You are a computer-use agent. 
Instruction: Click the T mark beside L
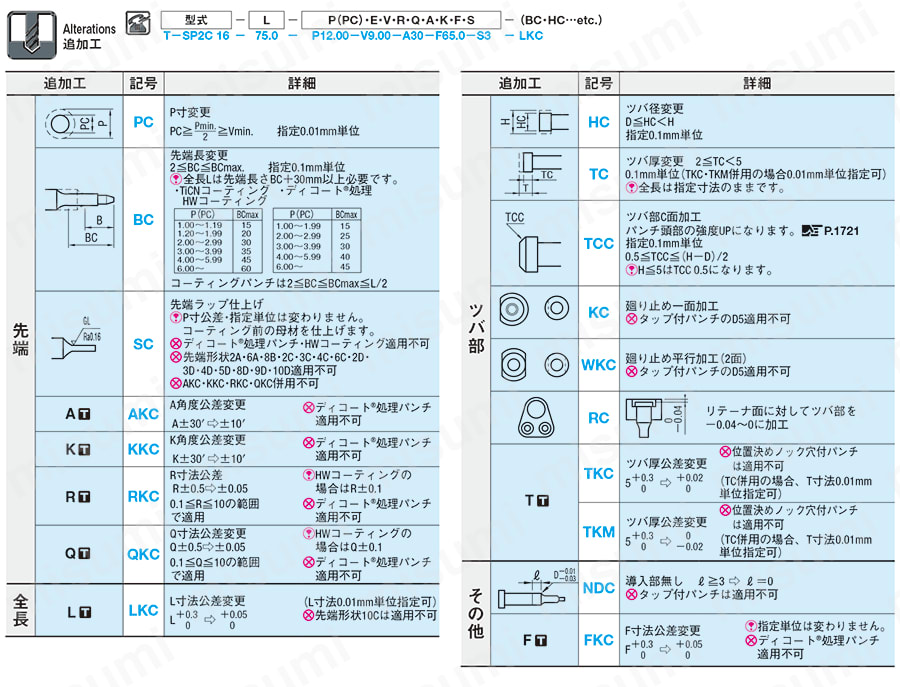(85, 612)
